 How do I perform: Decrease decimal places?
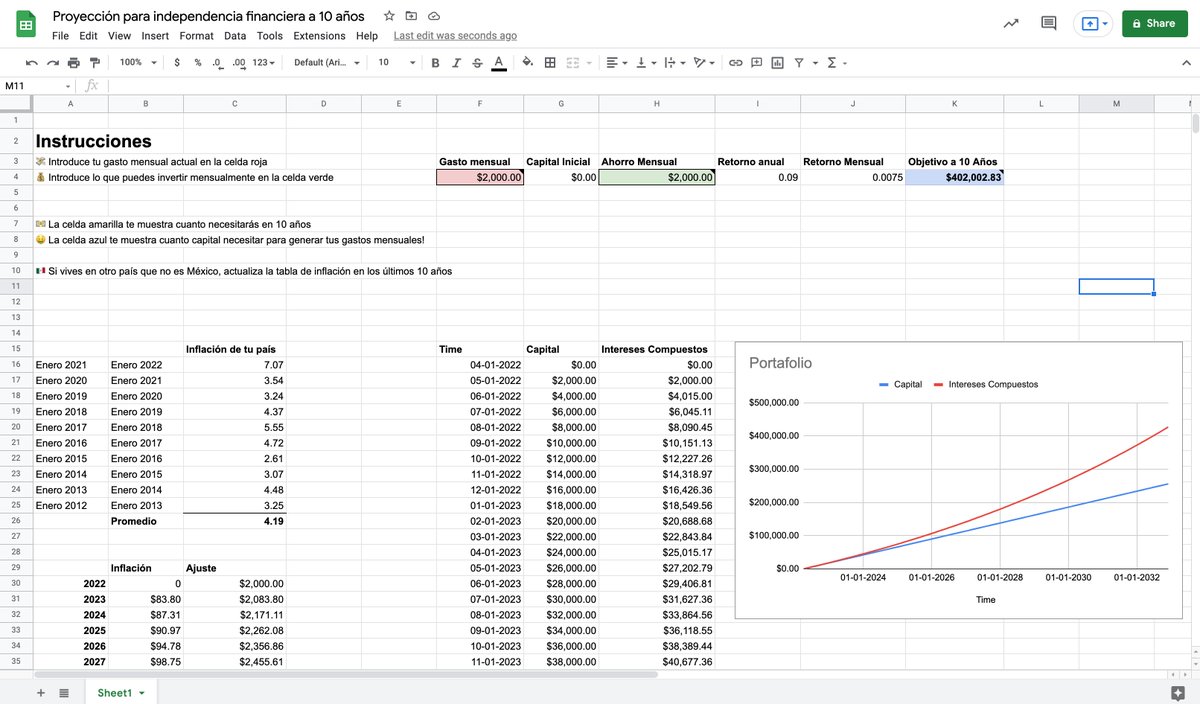click(217, 63)
